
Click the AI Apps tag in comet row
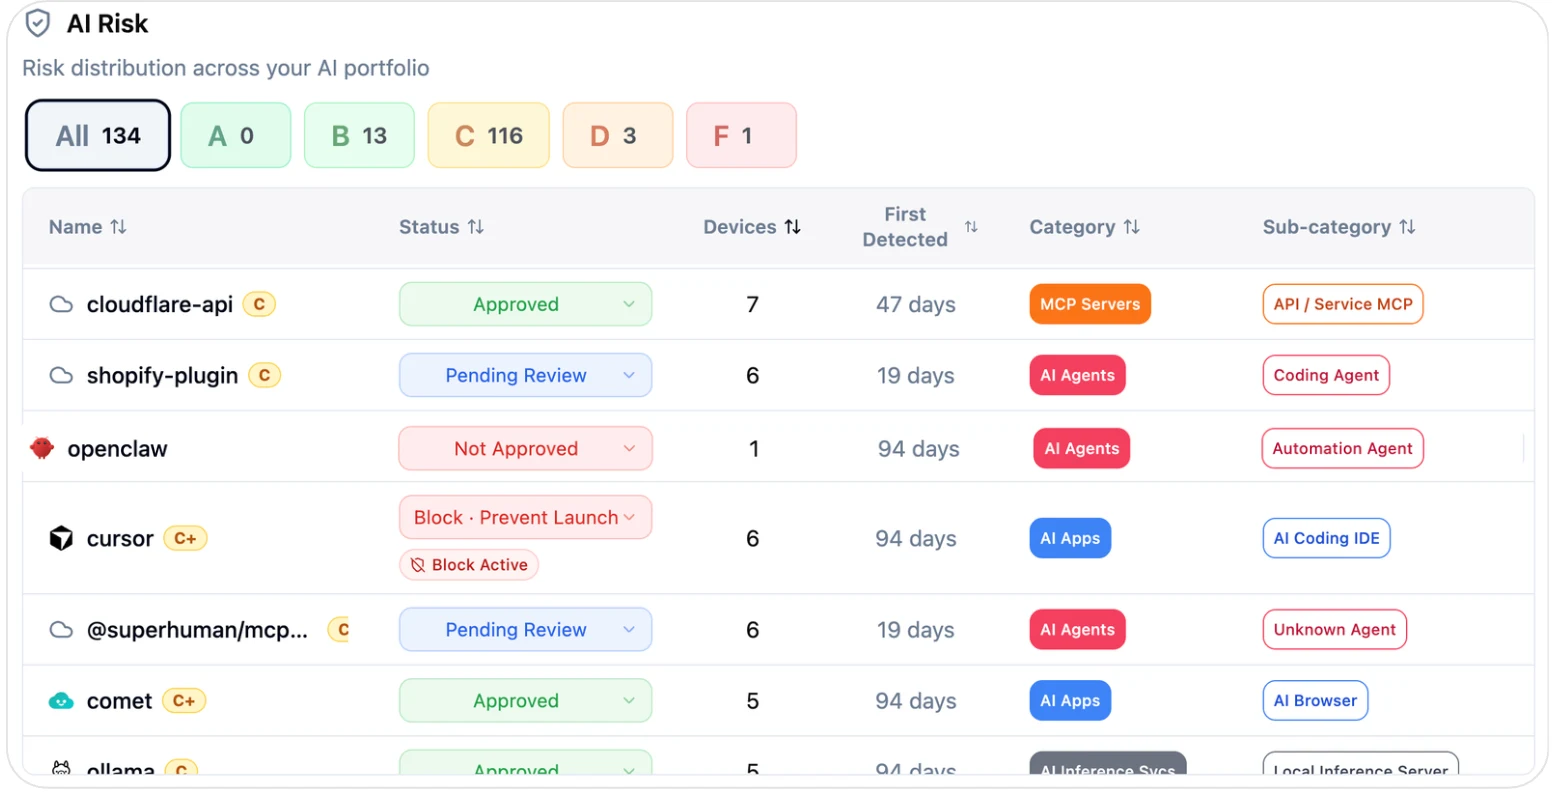(x=1070, y=701)
